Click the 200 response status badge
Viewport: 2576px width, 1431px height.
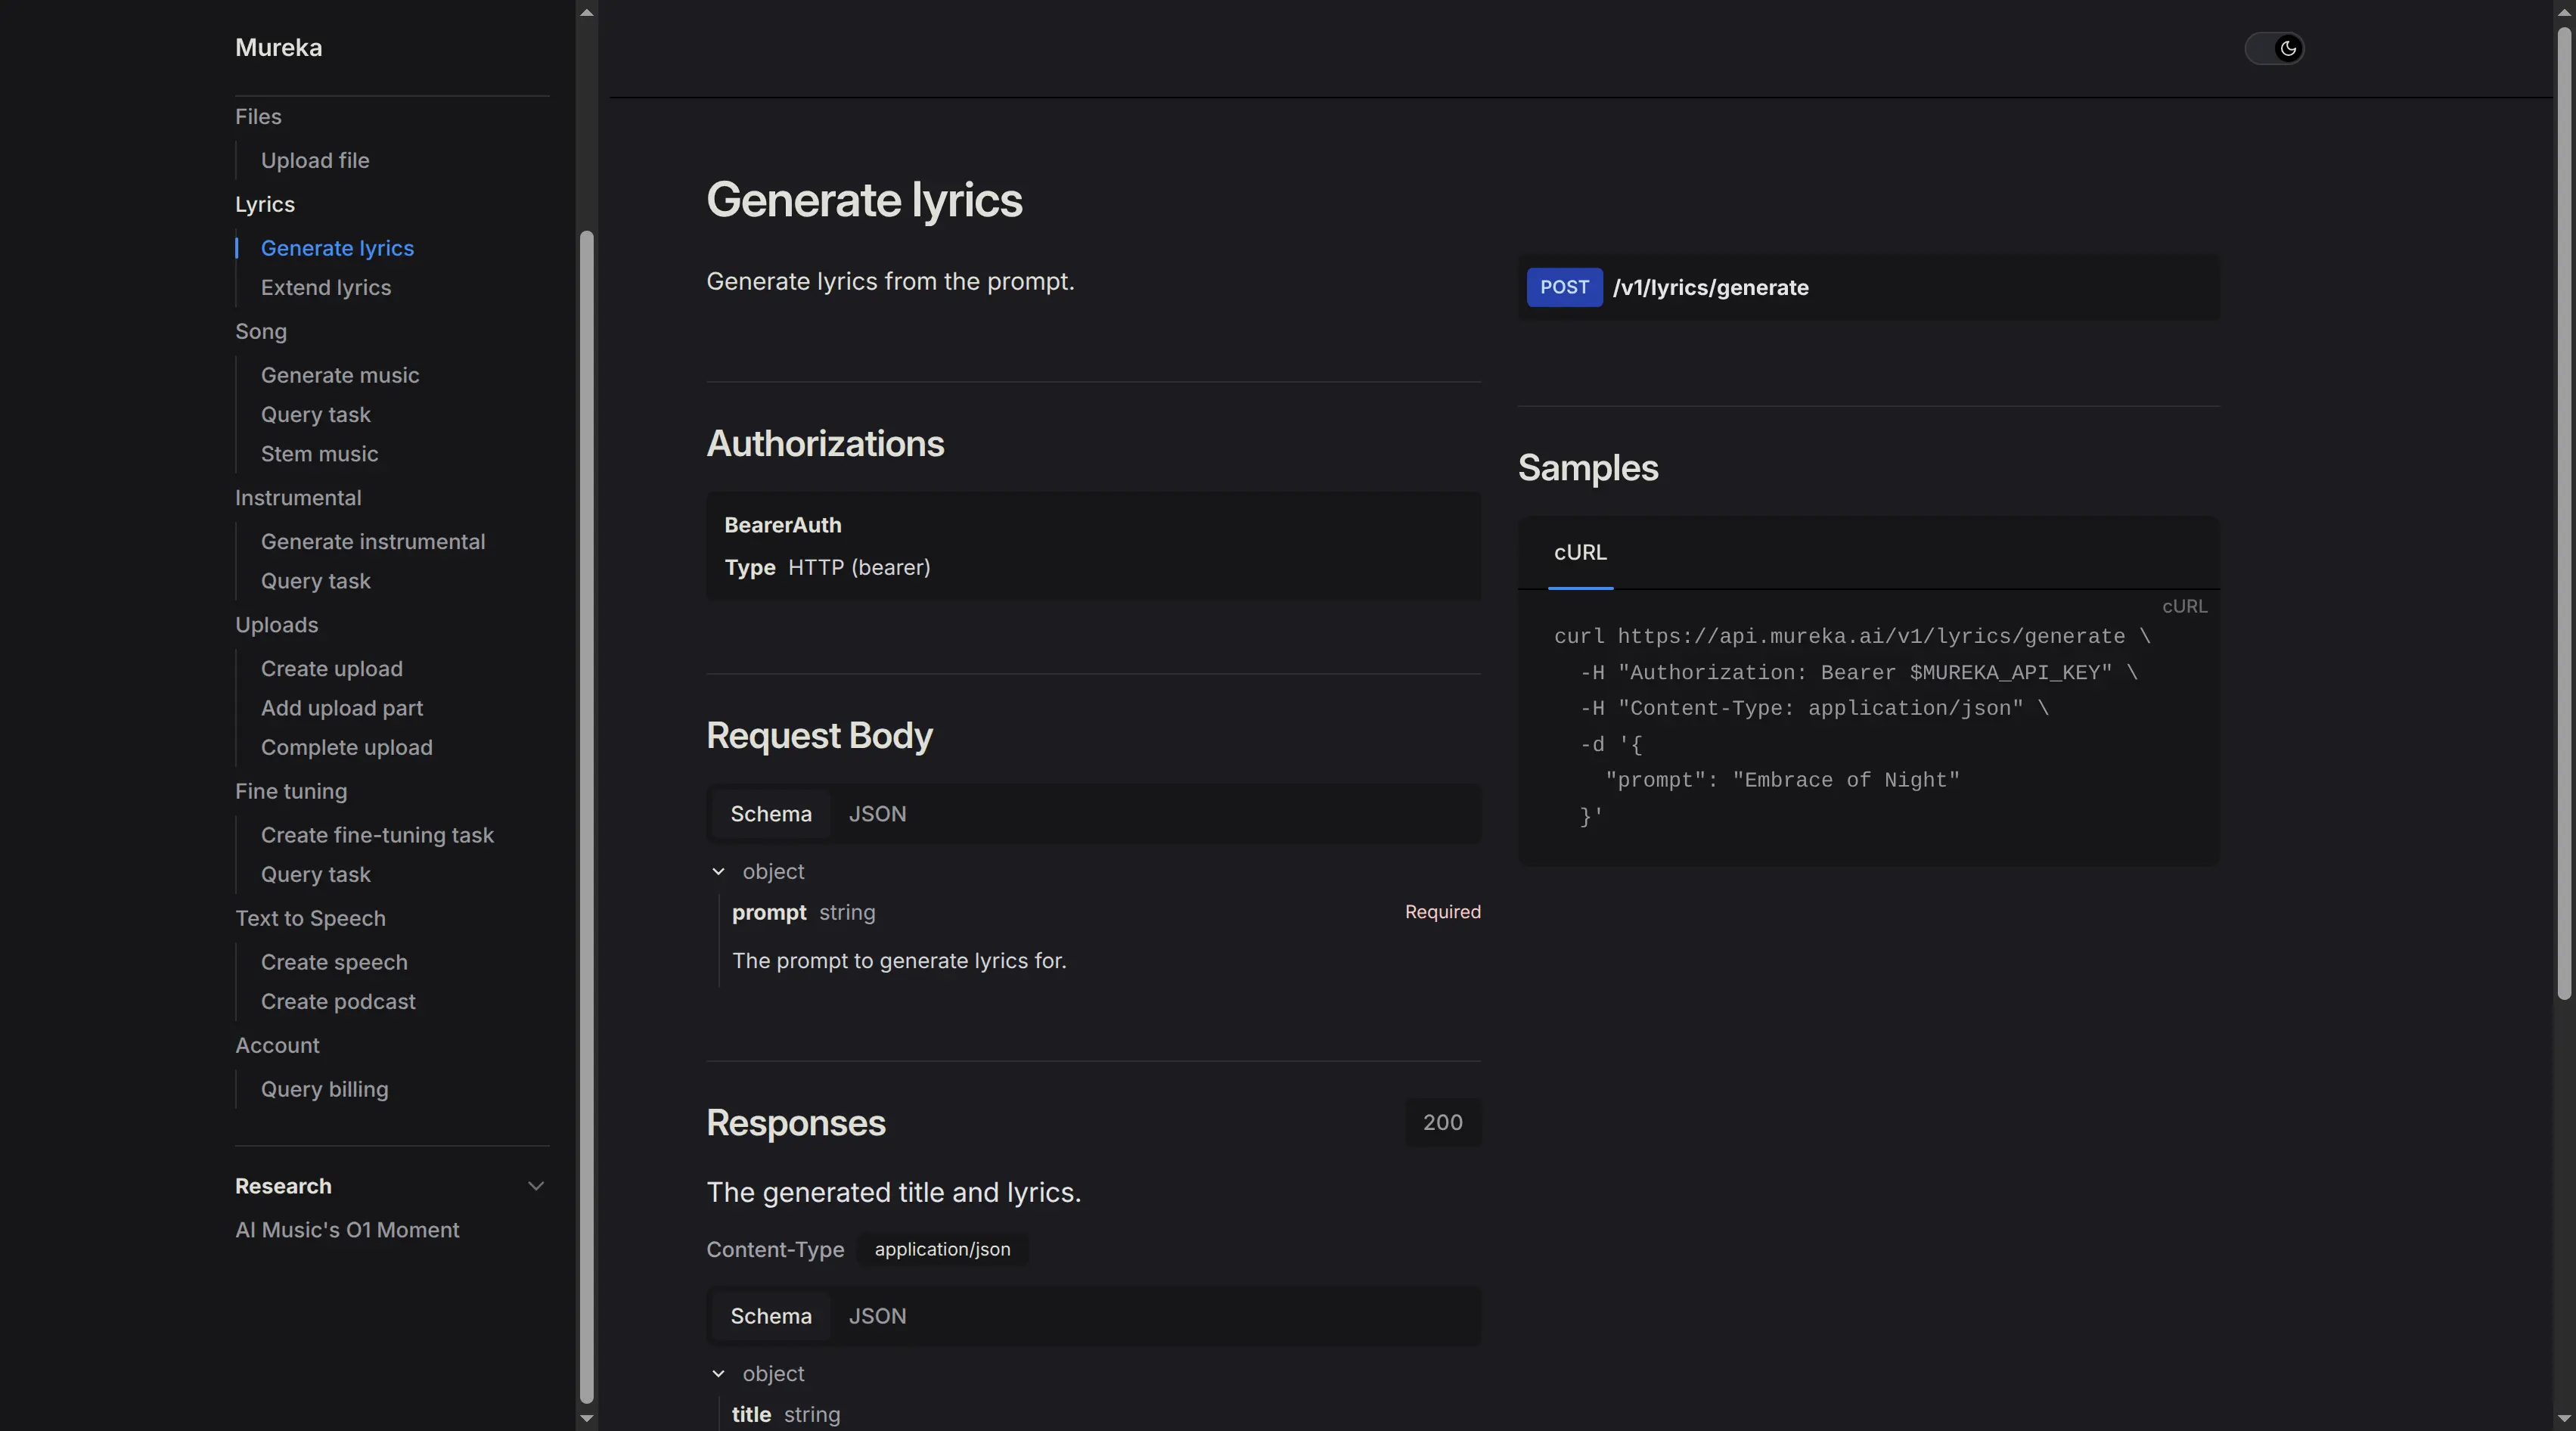coord(1442,1122)
